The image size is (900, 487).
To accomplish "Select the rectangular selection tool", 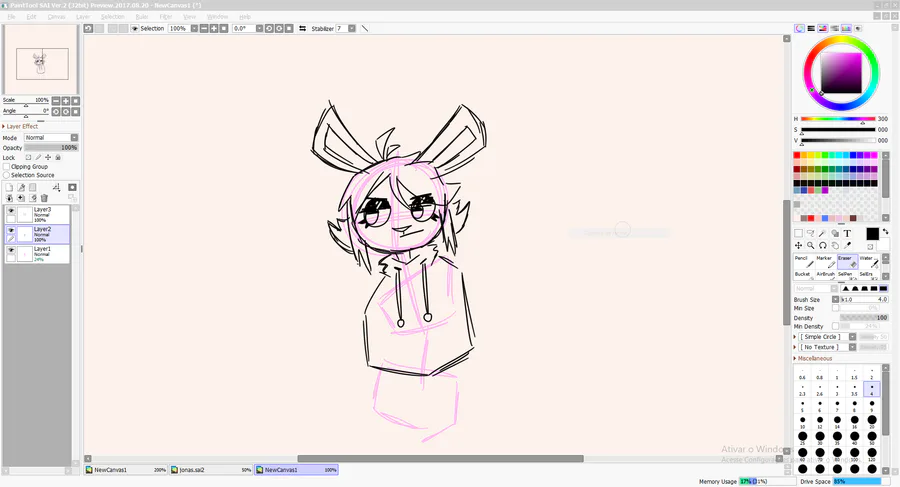I will (x=798, y=233).
